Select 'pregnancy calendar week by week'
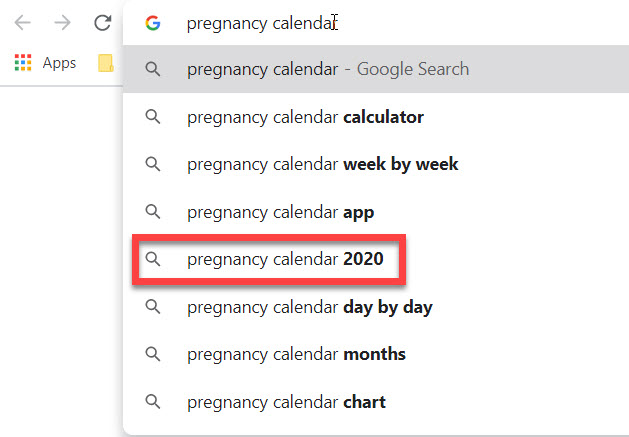 (x=322, y=164)
